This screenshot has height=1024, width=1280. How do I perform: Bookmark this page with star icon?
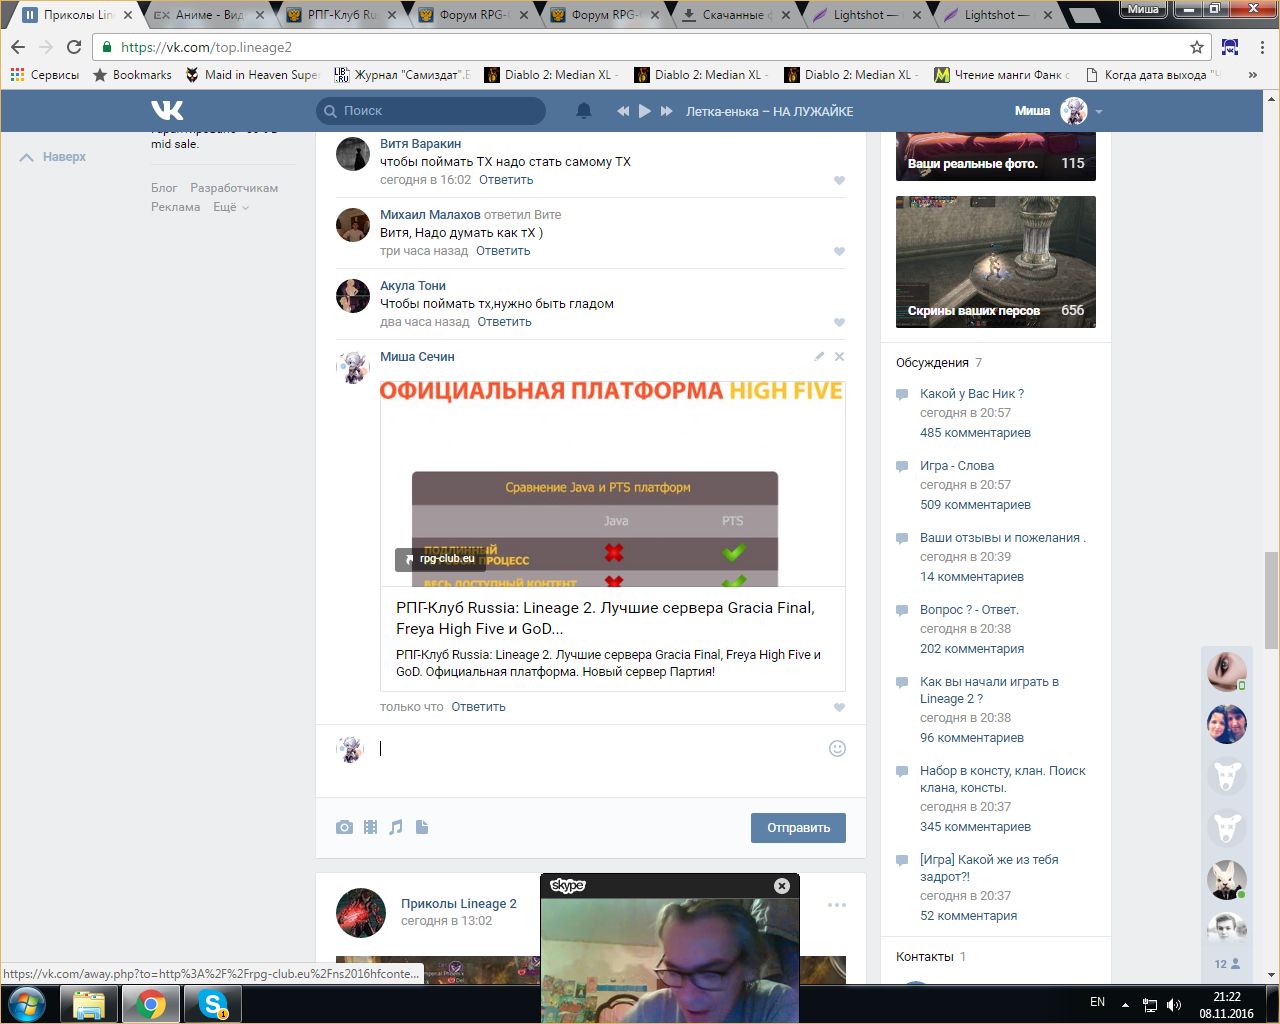[1197, 47]
